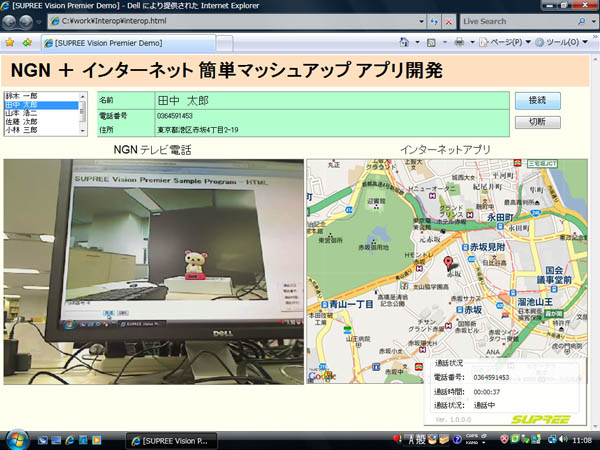This screenshot has height=450, width=600.
Task: Click the taskbar clock showing 11:08
Action: [582, 440]
